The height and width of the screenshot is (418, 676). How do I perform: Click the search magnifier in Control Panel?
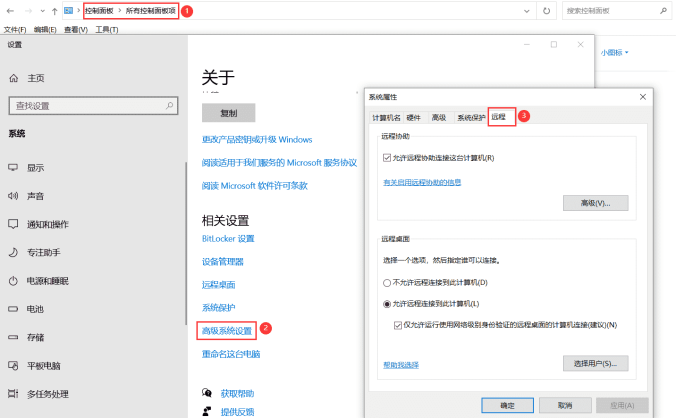(x=663, y=11)
